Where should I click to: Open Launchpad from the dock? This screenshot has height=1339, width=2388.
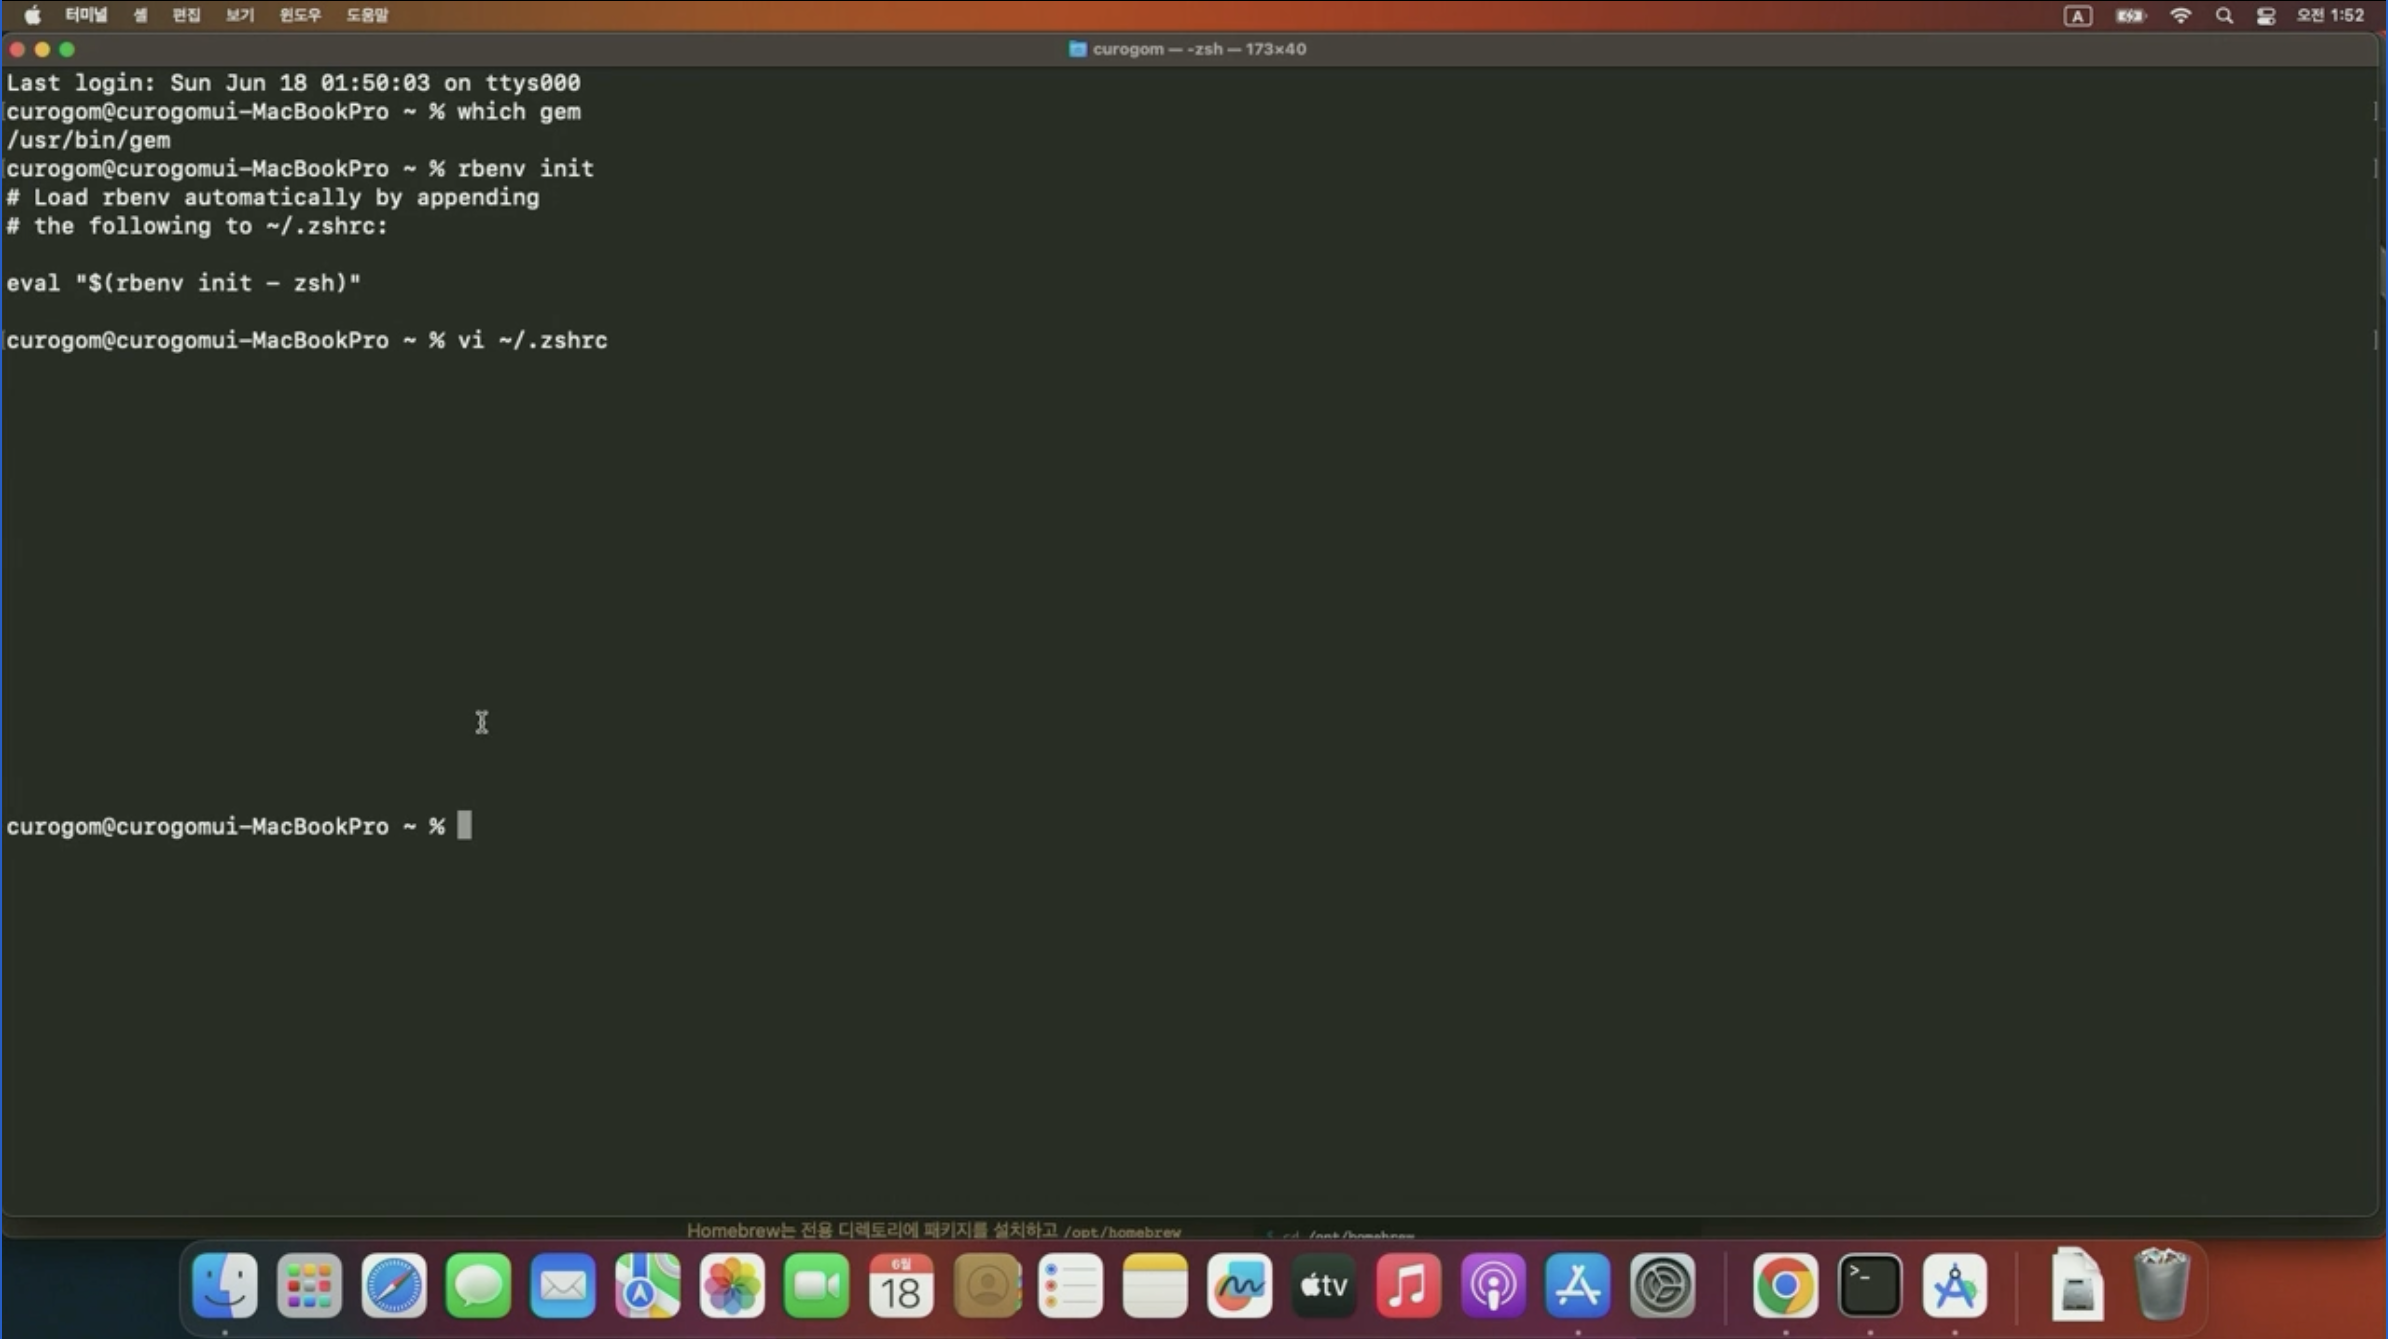coord(309,1285)
